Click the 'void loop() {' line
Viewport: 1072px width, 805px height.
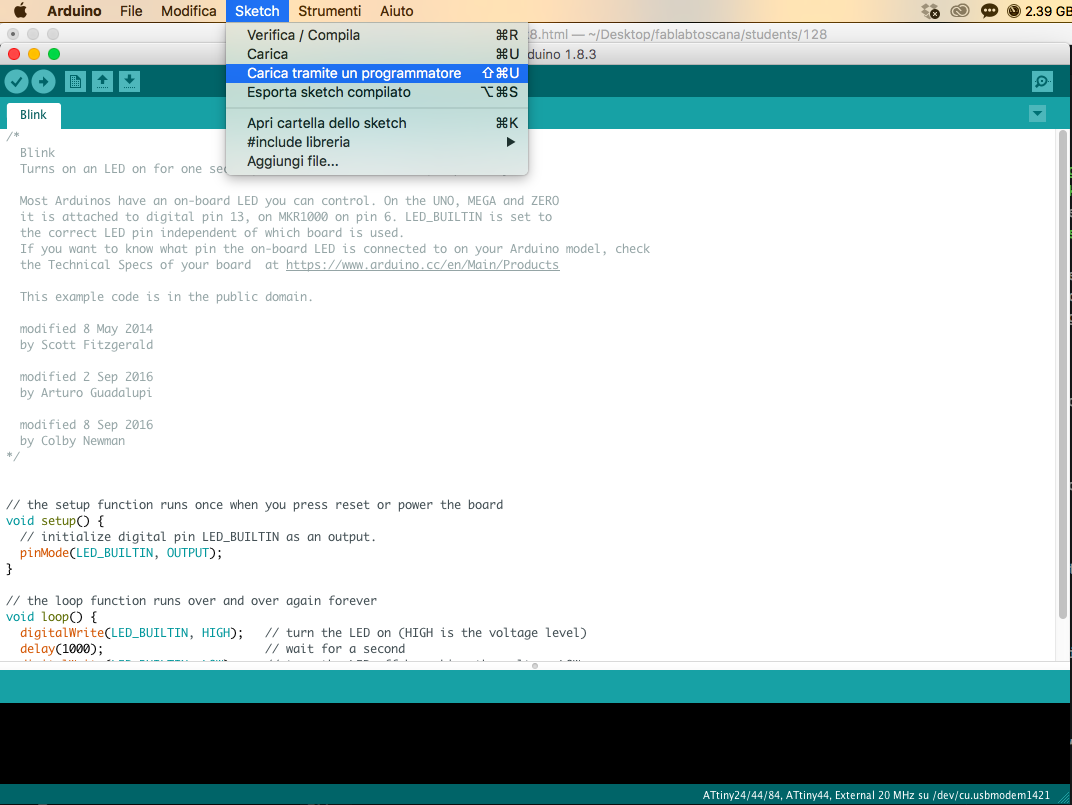(51, 616)
